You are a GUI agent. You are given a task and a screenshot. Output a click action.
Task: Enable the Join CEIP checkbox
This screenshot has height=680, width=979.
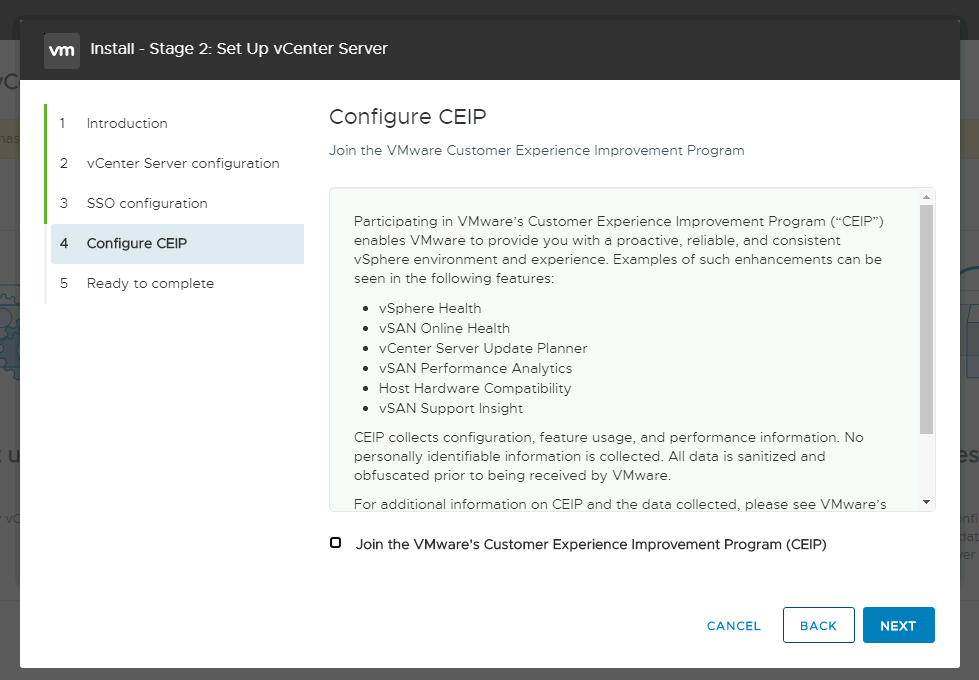[336, 543]
